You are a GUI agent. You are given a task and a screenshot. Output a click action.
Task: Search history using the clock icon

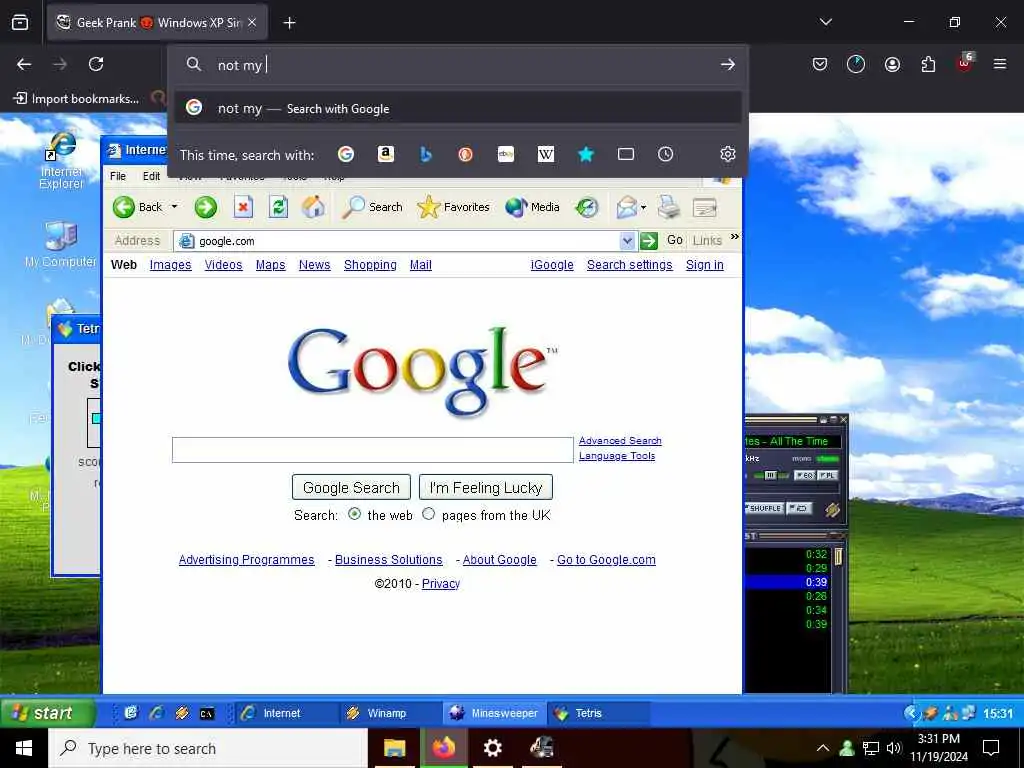click(665, 154)
